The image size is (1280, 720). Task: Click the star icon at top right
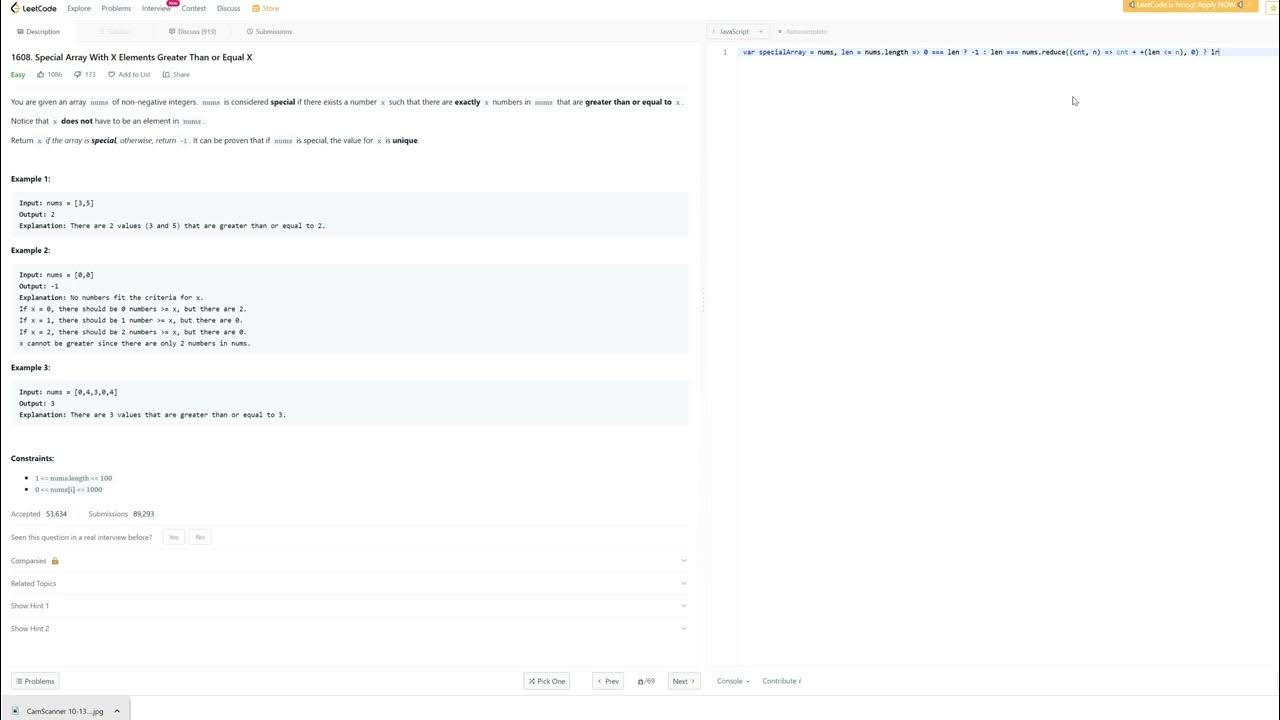1273,8
